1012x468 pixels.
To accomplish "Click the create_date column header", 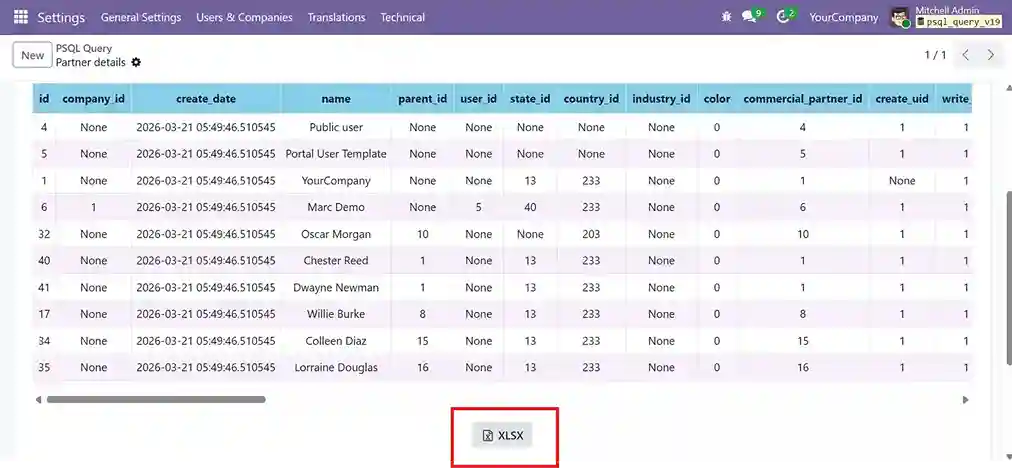I will pyautogui.click(x=206, y=99).
